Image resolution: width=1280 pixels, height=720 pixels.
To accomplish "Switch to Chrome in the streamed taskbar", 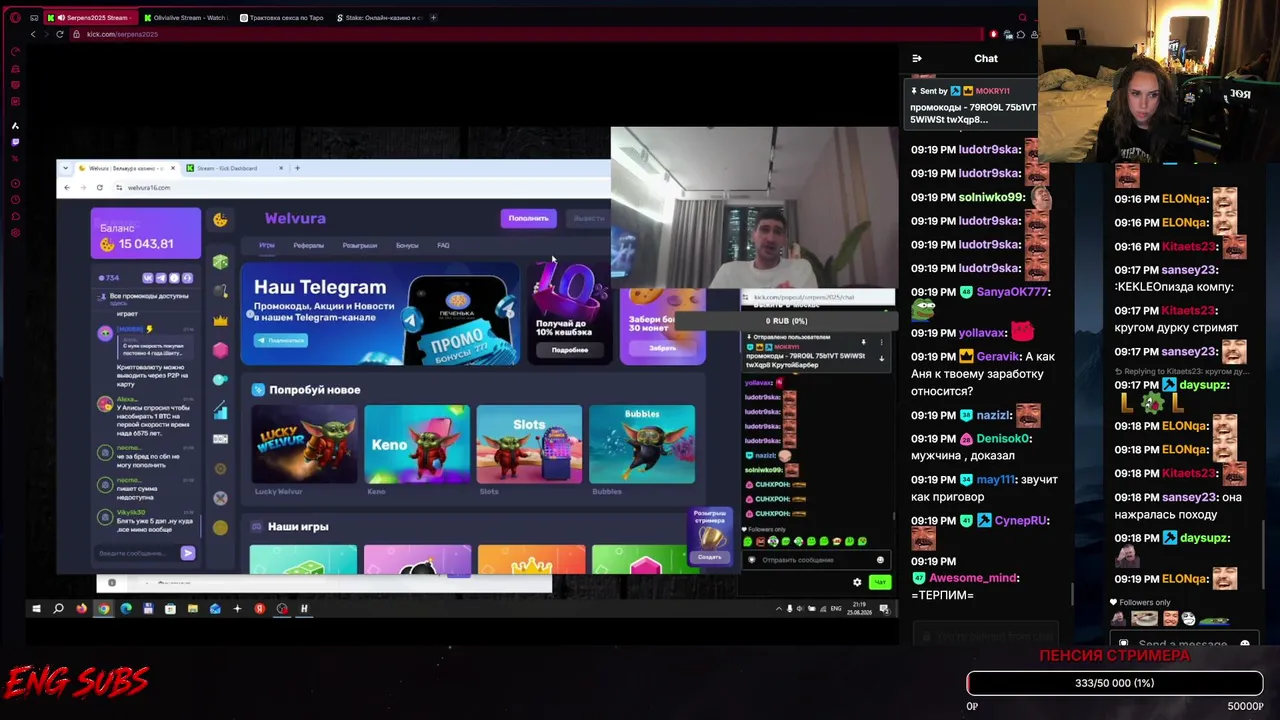I will coord(103,608).
